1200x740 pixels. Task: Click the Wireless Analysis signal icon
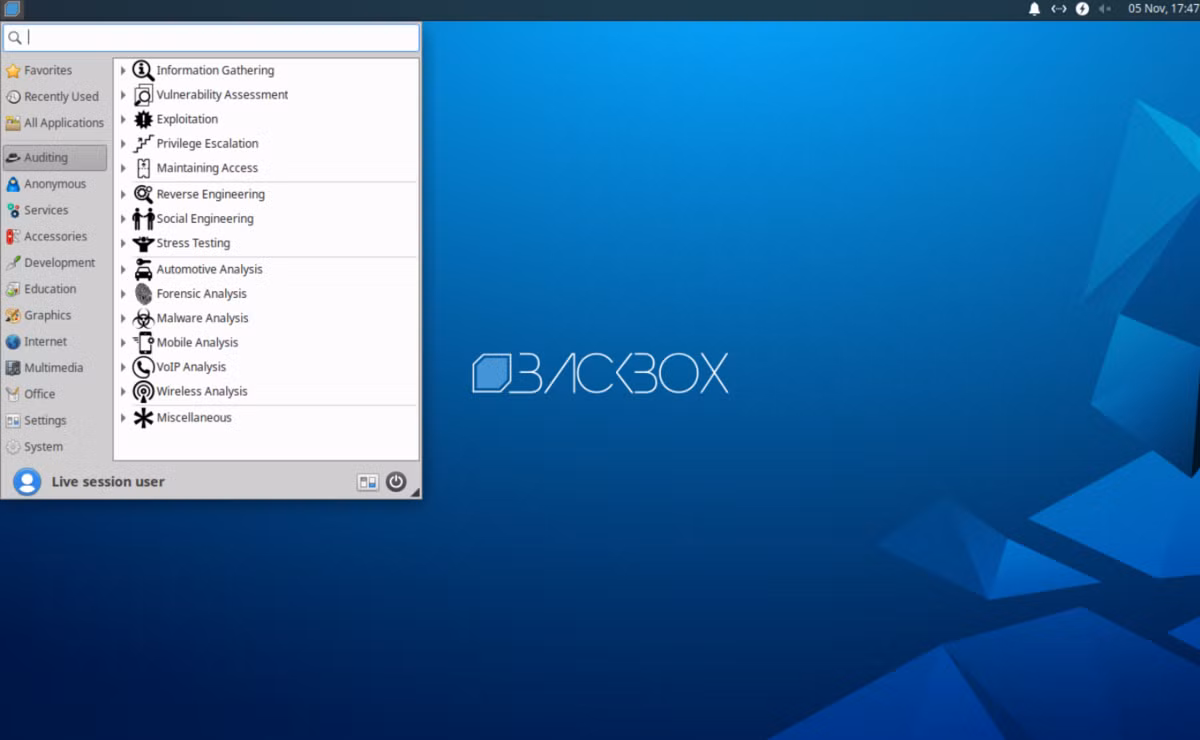pos(143,392)
